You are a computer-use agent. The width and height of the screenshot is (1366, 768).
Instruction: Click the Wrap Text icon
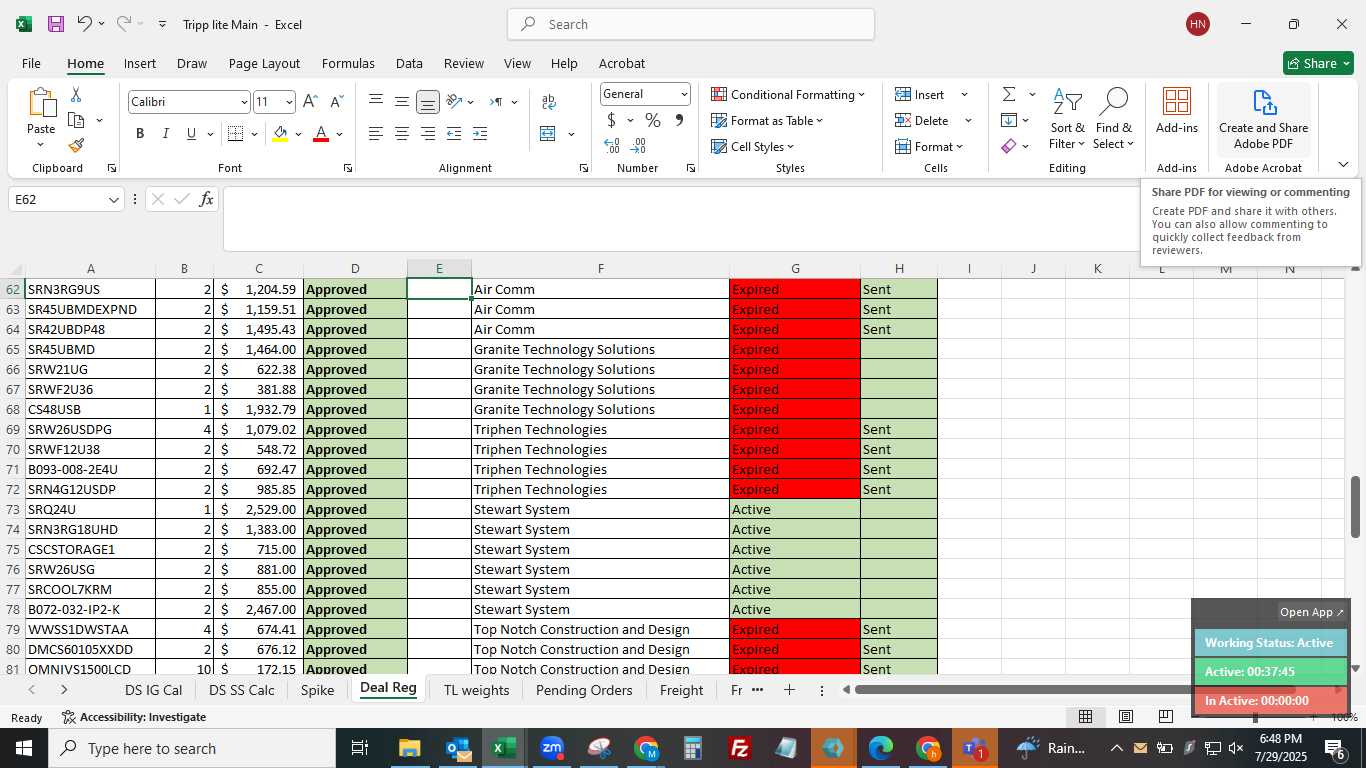click(549, 102)
